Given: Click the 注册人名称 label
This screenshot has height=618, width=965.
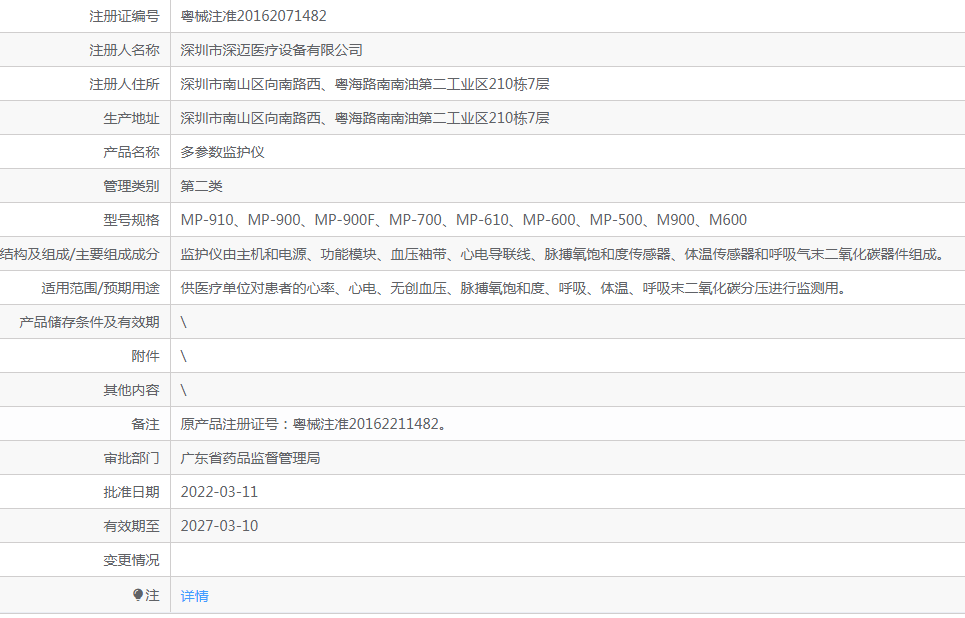Looking at the screenshot, I should pos(124,50).
